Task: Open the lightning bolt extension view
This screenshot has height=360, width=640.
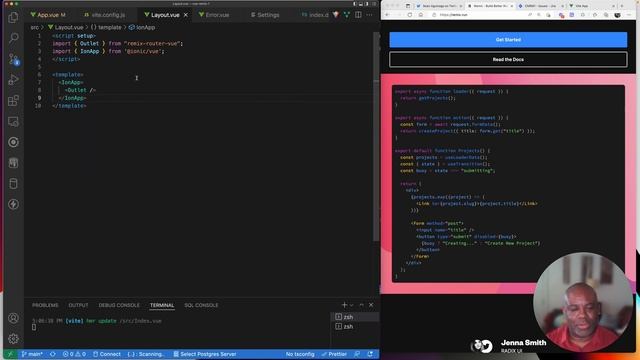Action: pos(13,204)
